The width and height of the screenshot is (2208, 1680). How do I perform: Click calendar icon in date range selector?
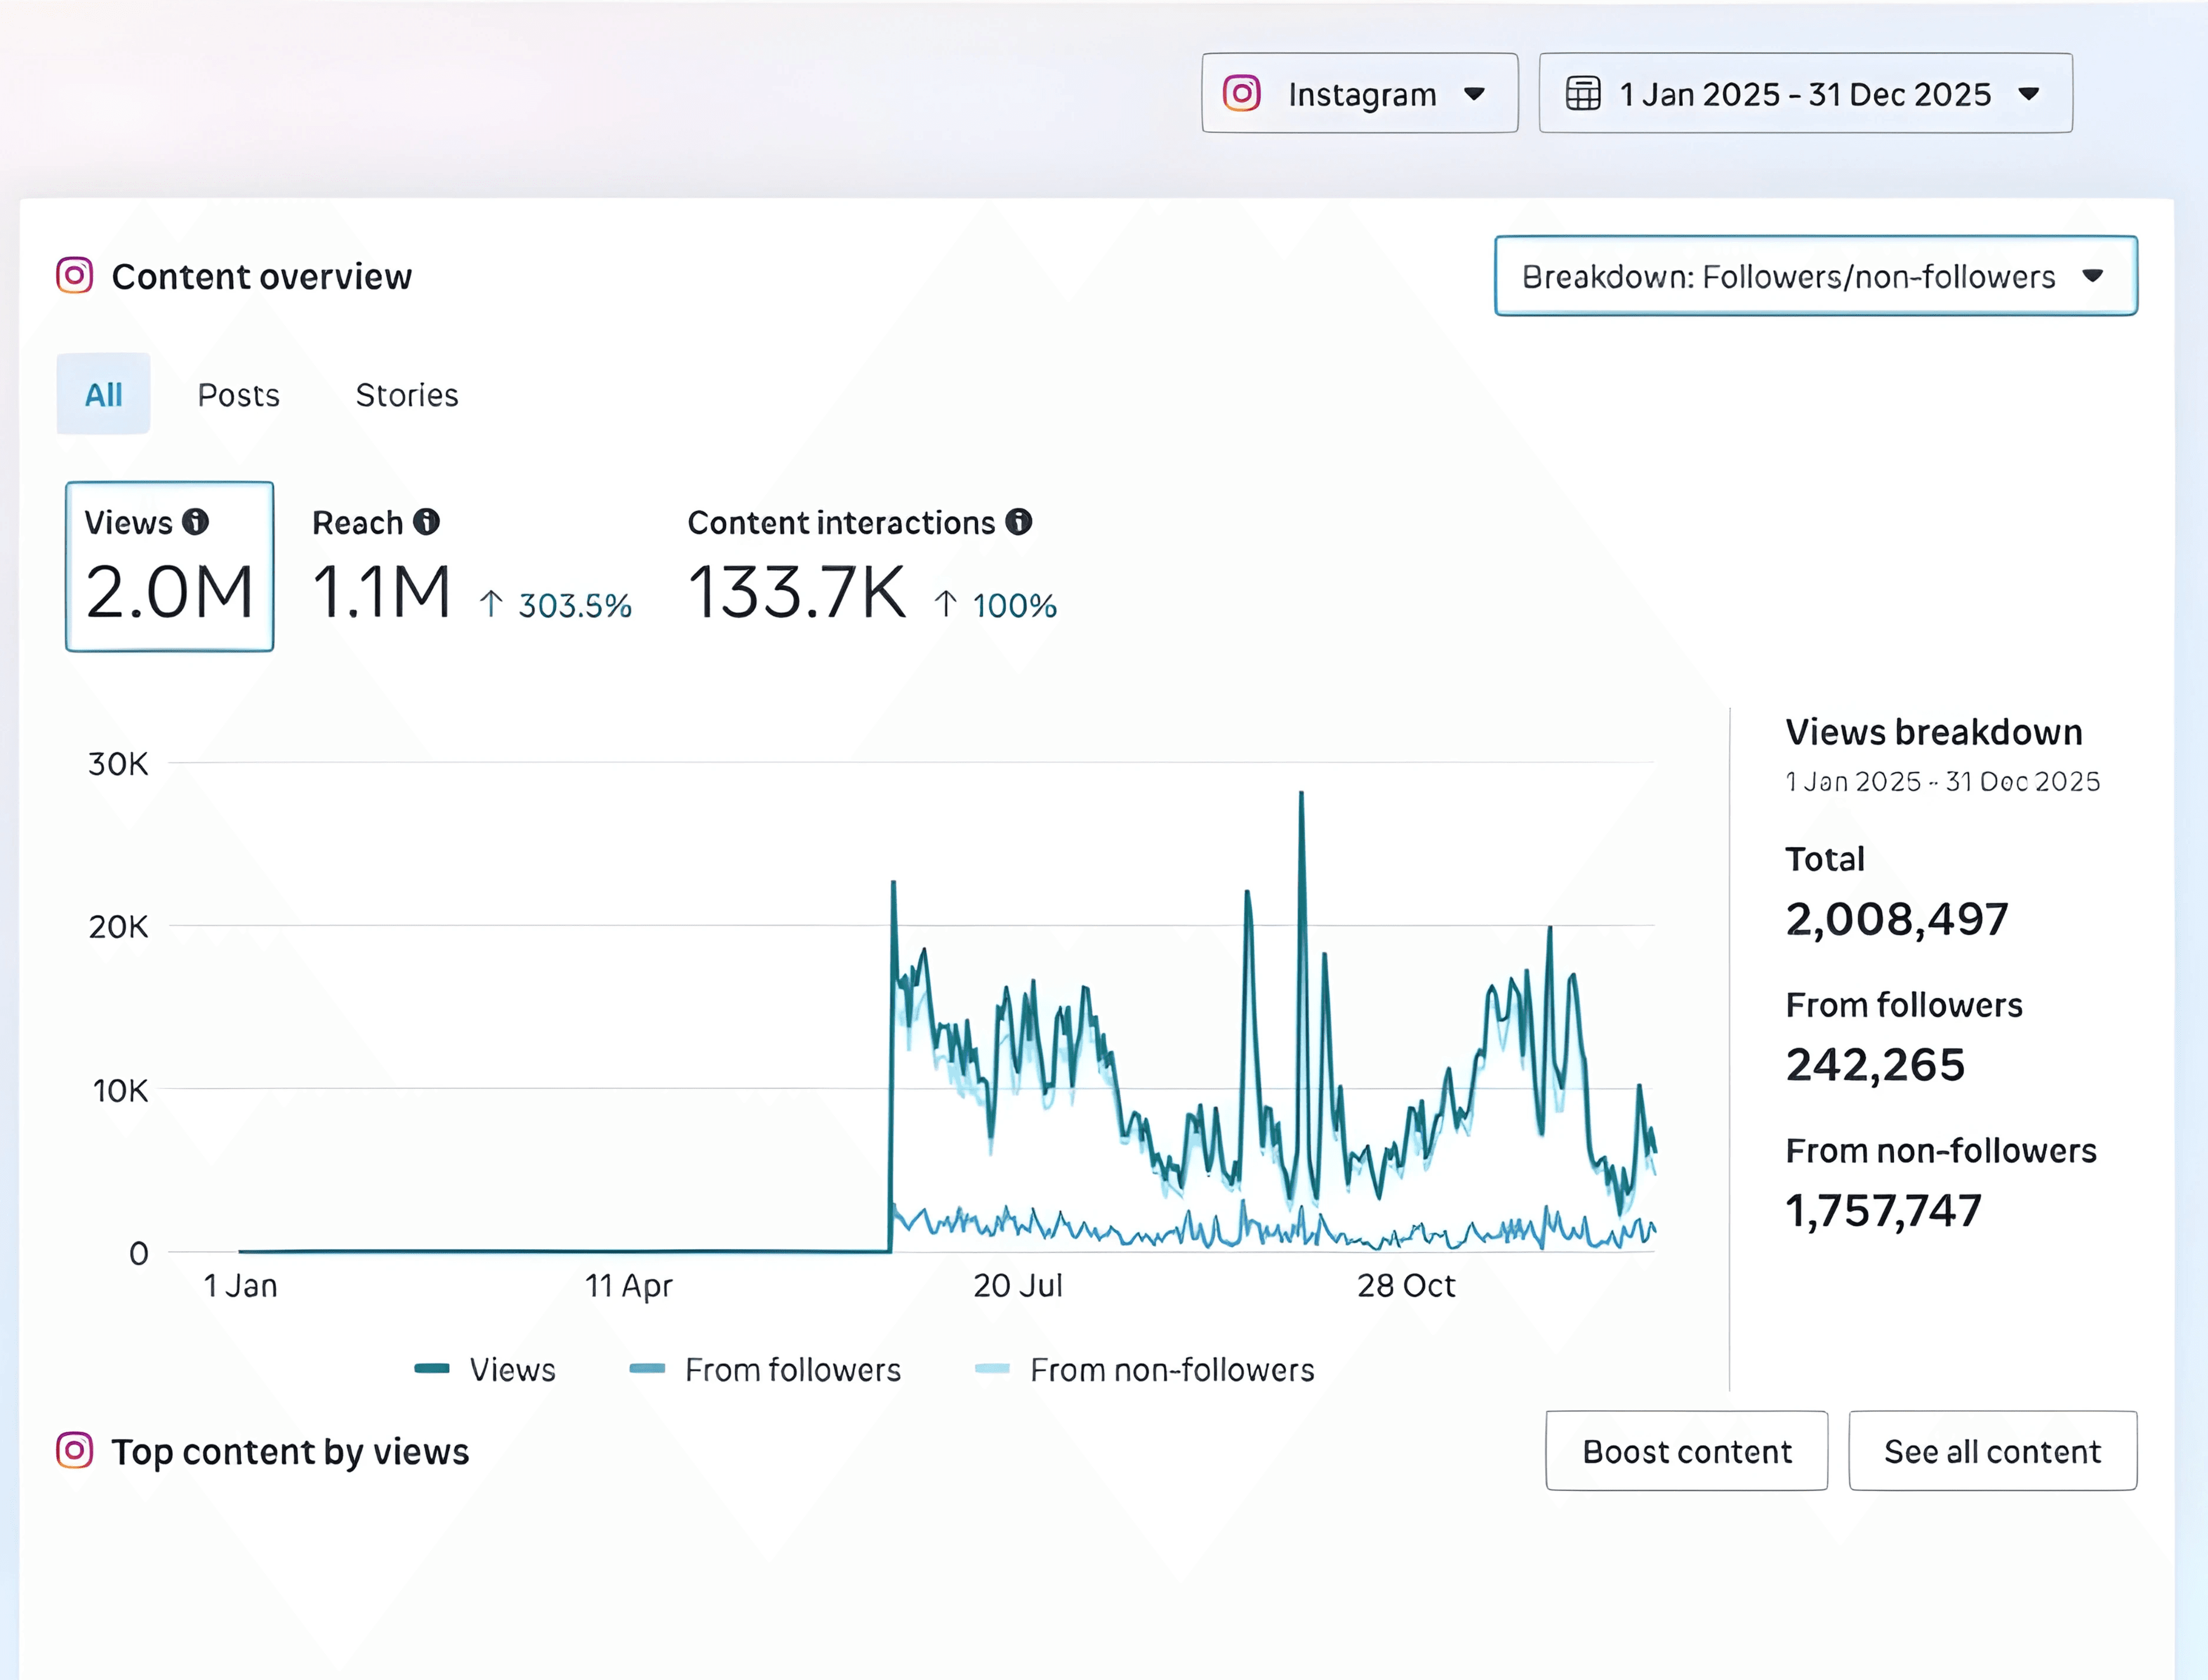(x=1583, y=93)
